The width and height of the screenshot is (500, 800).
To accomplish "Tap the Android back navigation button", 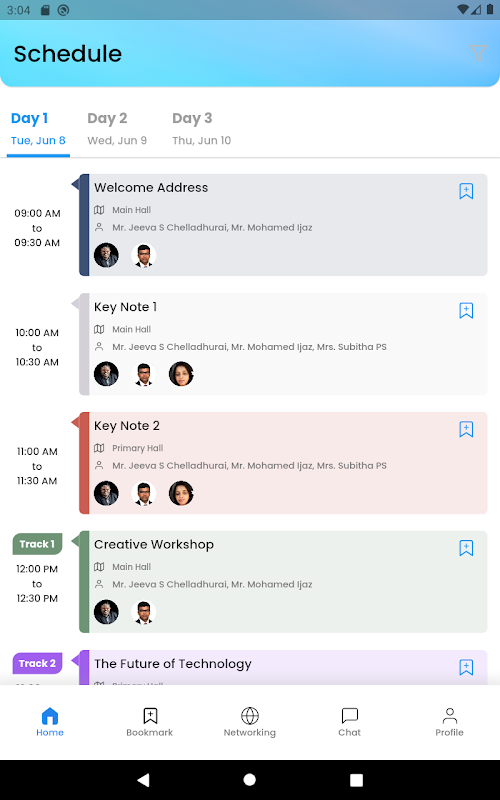I will [143, 779].
